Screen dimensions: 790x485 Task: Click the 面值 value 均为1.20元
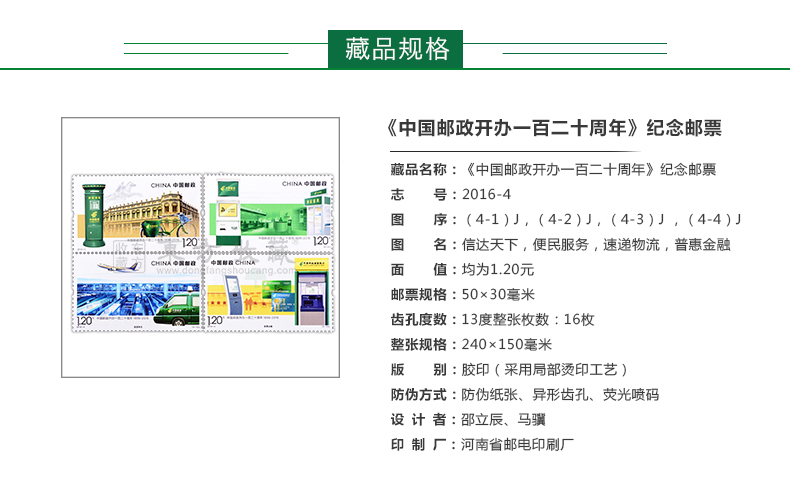tap(498, 269)
